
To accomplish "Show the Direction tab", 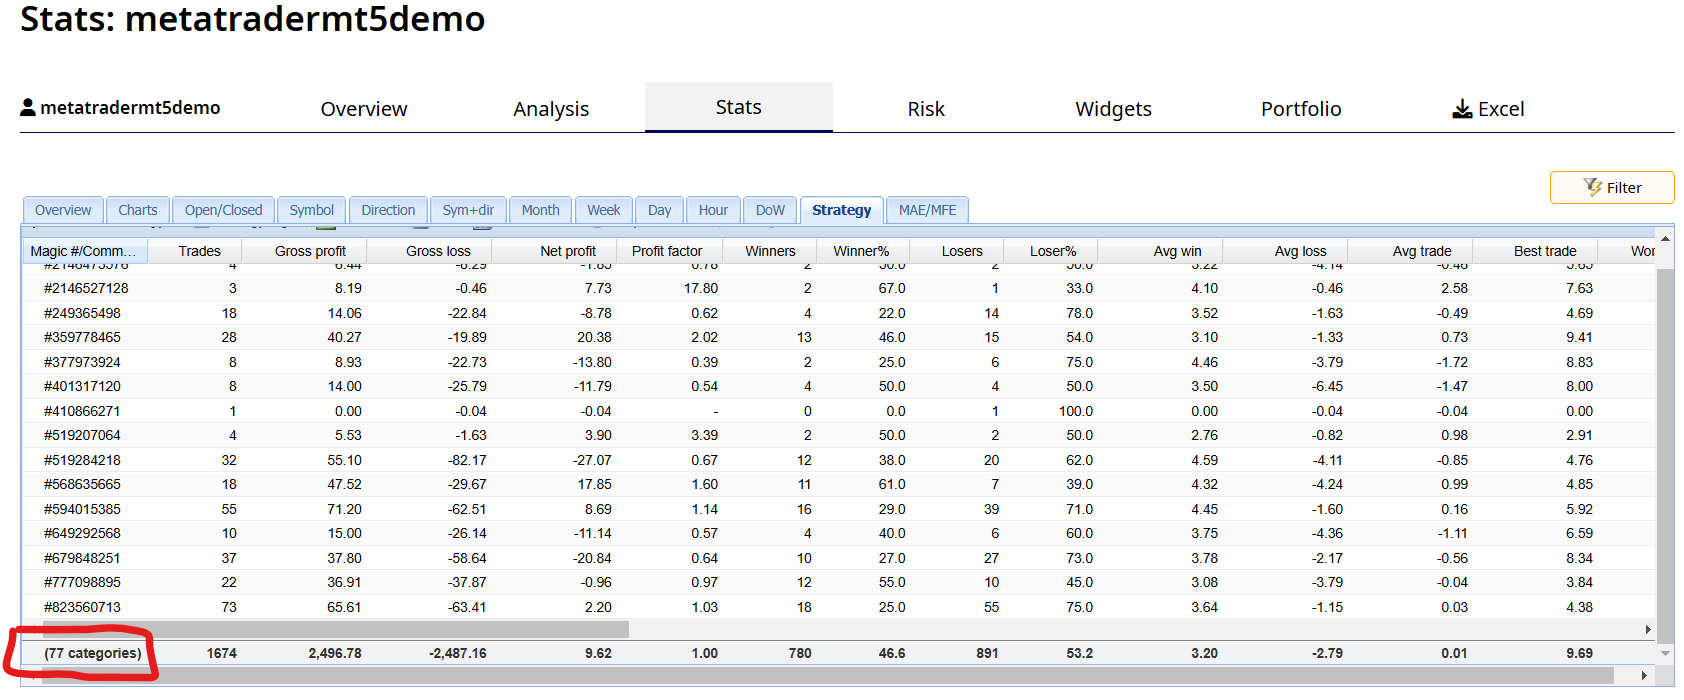I will point(388,210).
